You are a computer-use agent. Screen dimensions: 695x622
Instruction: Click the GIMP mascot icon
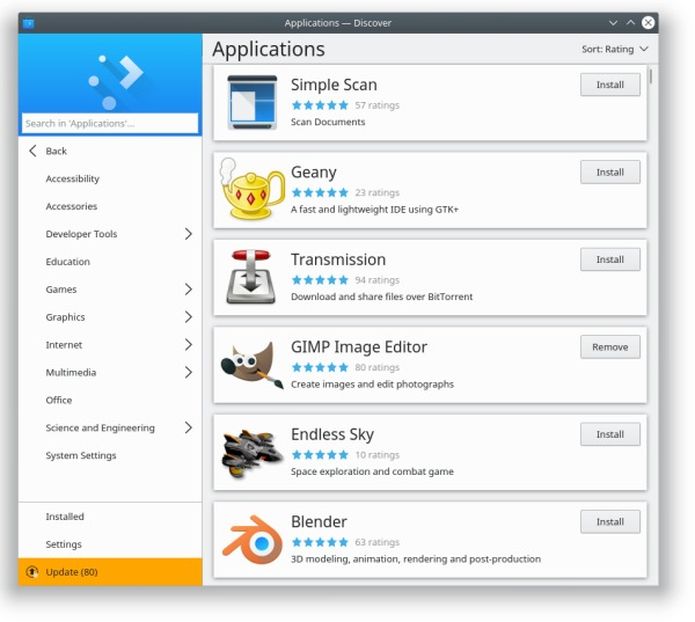(252, 365)
